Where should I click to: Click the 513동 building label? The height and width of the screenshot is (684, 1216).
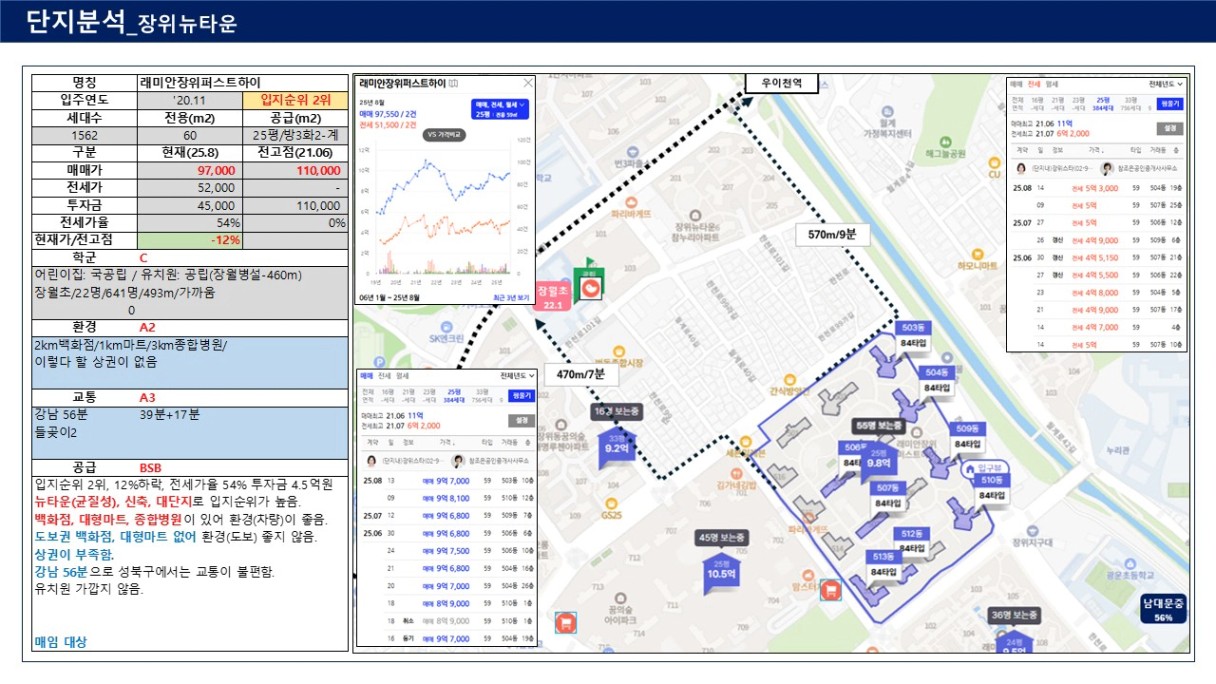click(x=883, y=557)
